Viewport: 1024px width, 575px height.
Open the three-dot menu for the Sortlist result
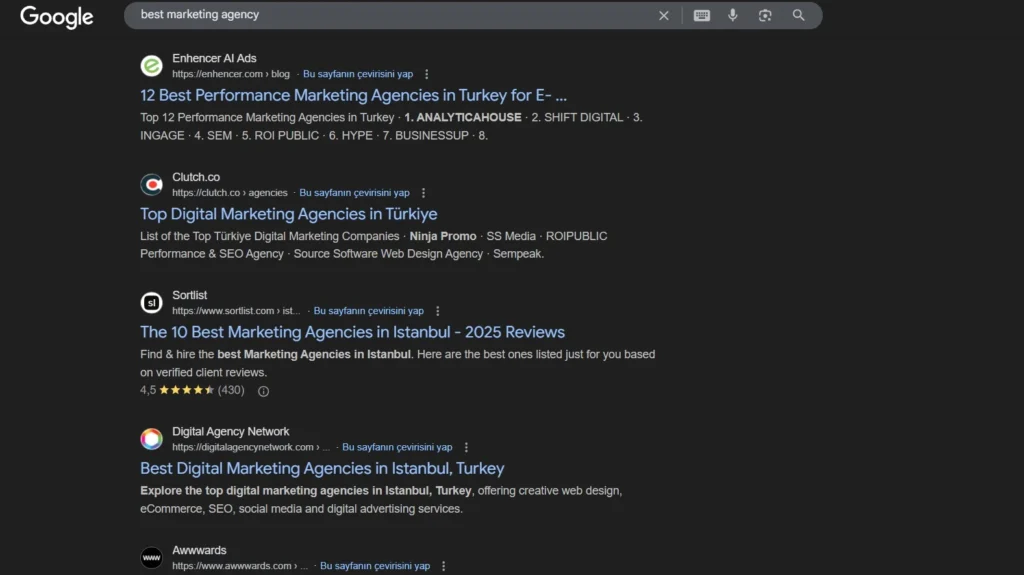(x=438, y=311)
